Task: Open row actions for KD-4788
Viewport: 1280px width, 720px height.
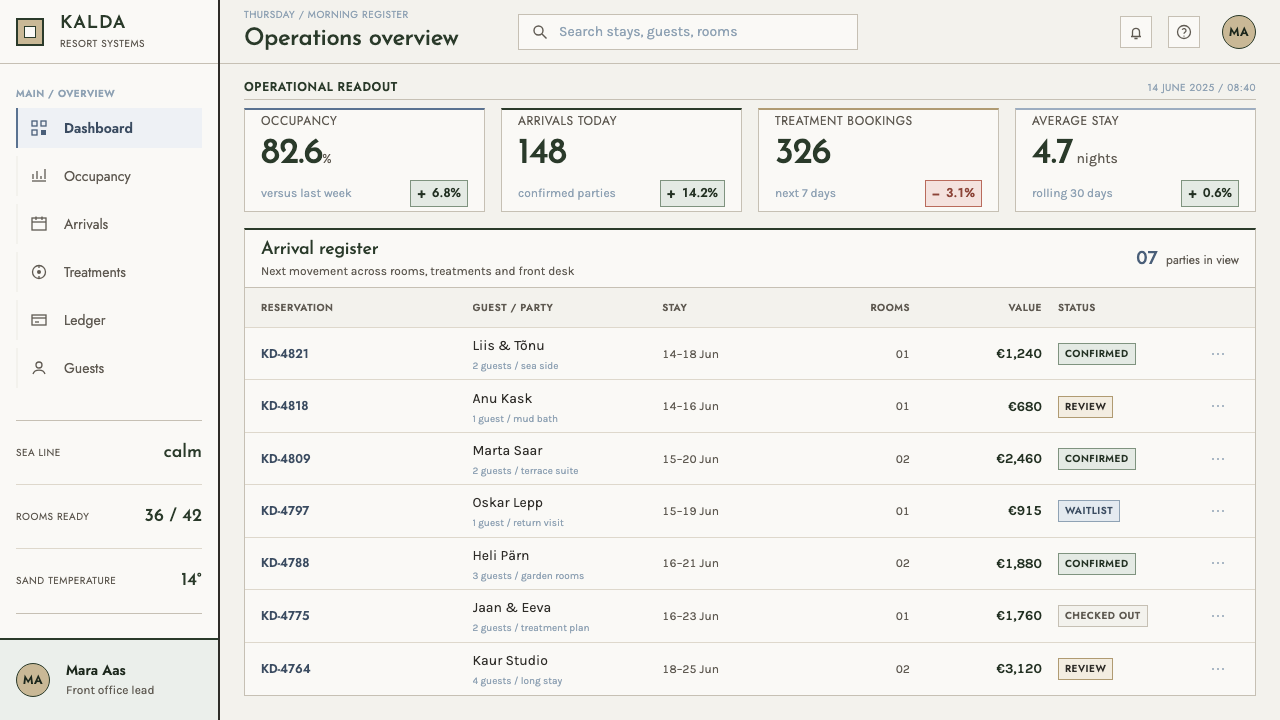Action: (x=1218, y=563)
